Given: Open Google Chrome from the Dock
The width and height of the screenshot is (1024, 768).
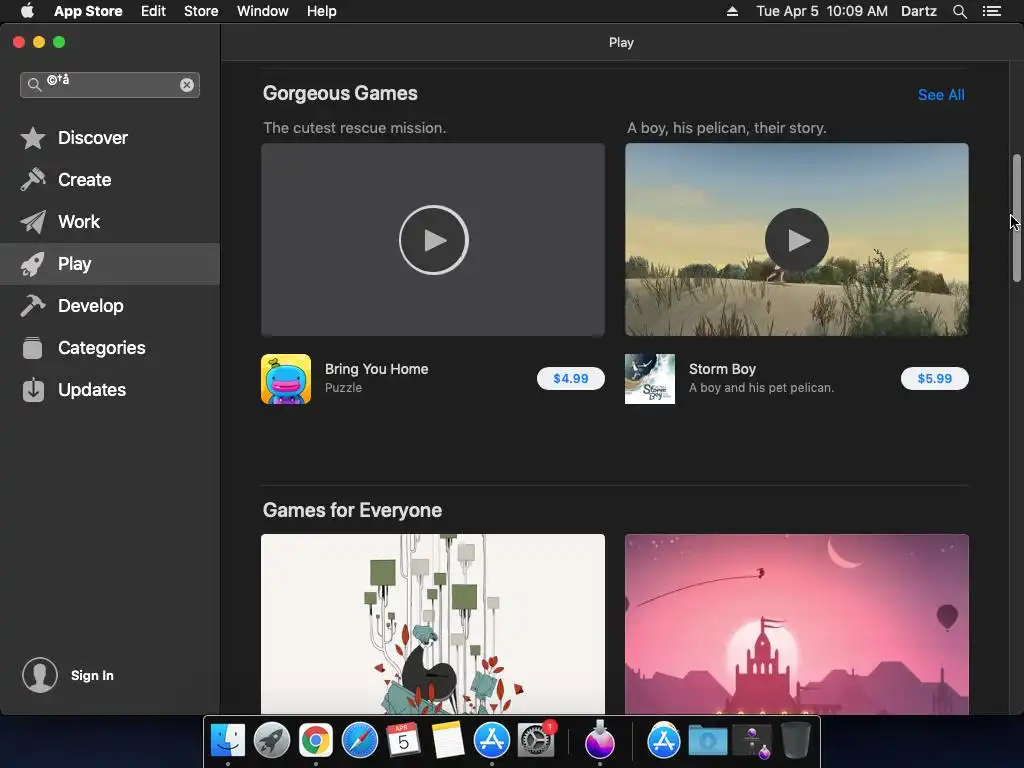Looking at the screenshot, I should click(x=316, y=741).
